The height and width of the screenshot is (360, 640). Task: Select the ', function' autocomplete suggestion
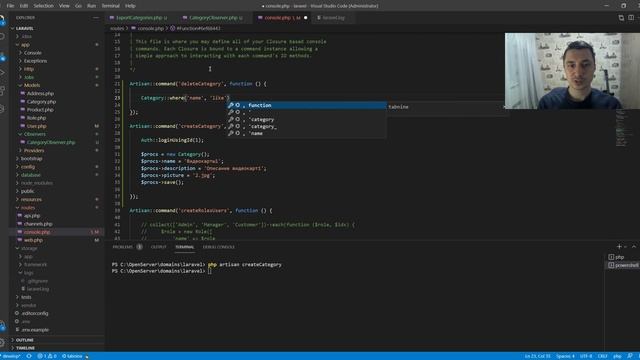(307, 105)
